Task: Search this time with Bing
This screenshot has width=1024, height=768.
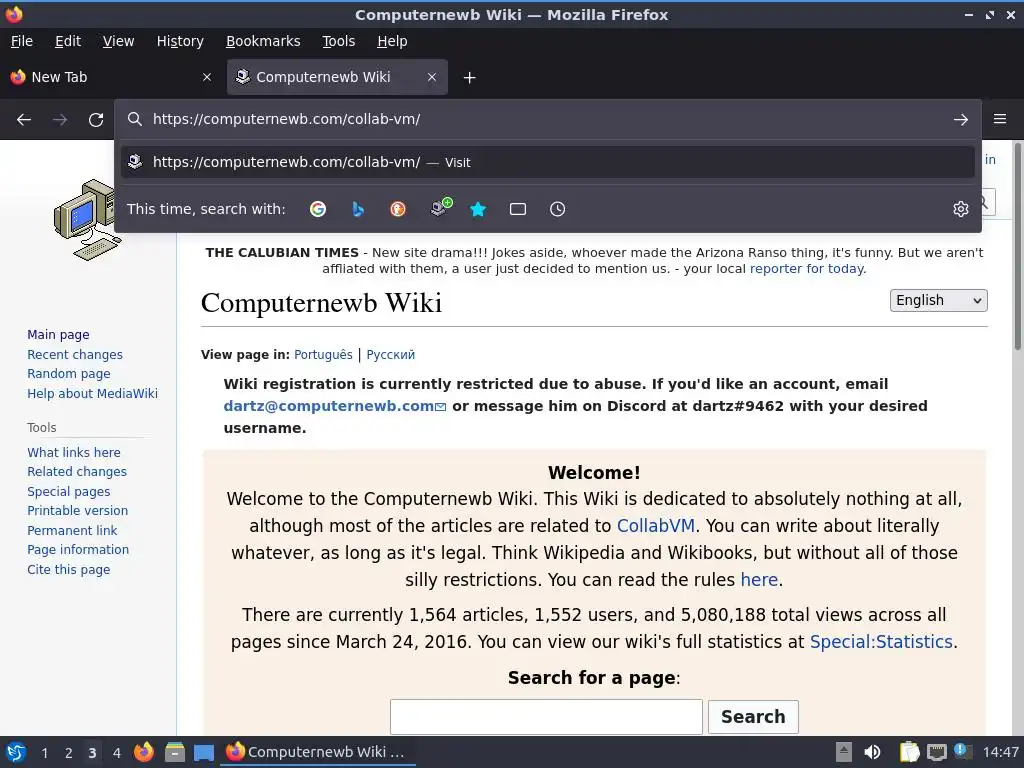Action: (358, 209)
